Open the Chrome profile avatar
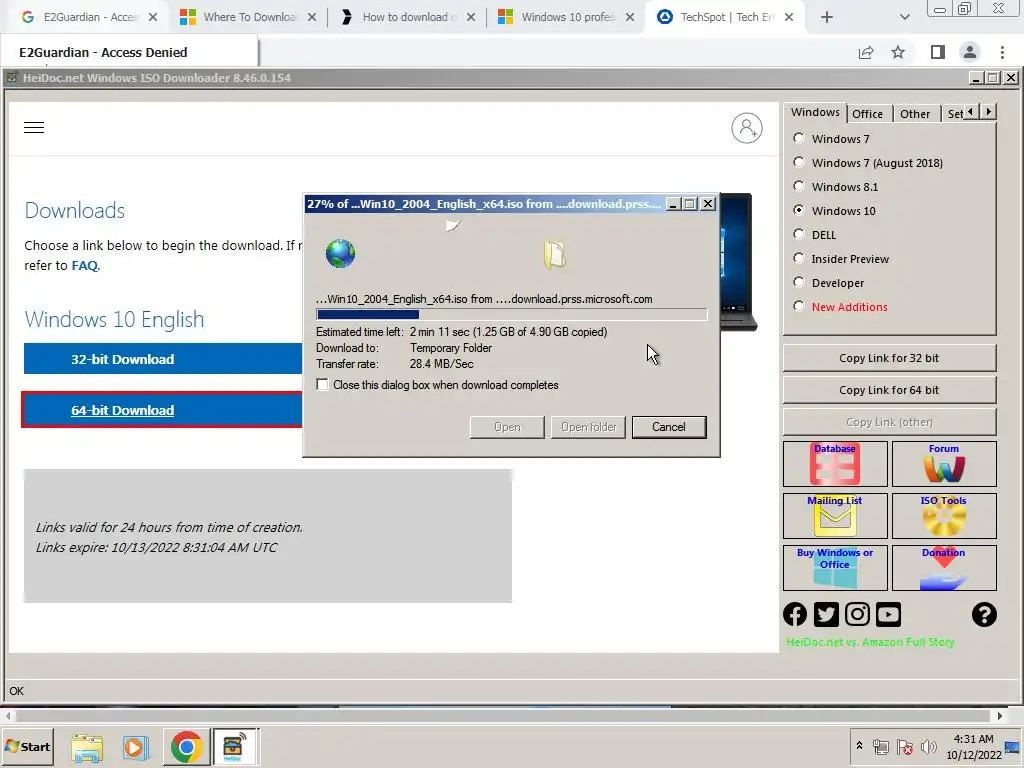1024x768 pixels. tap(970, 52)
